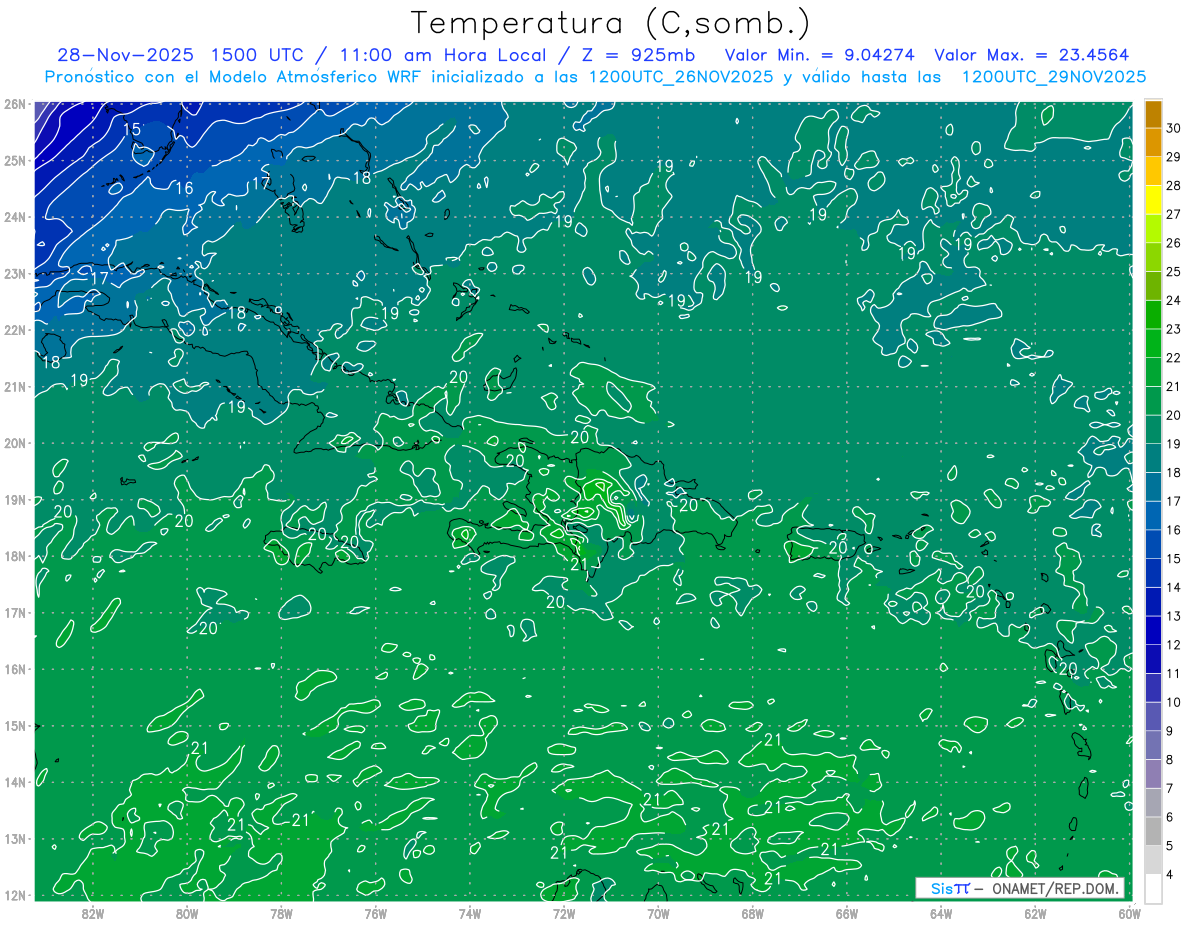Screen dimensions: 1200x927
Task: Click the white colorbar swatch below 4
Action: pyautogui.click(x=1153, y=888)
